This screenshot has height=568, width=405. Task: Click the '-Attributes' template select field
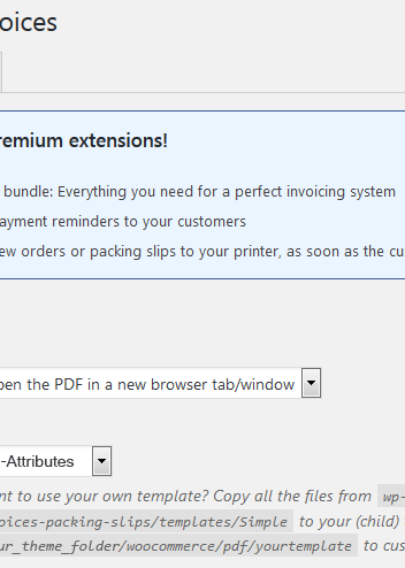click(x=55, y=461)
